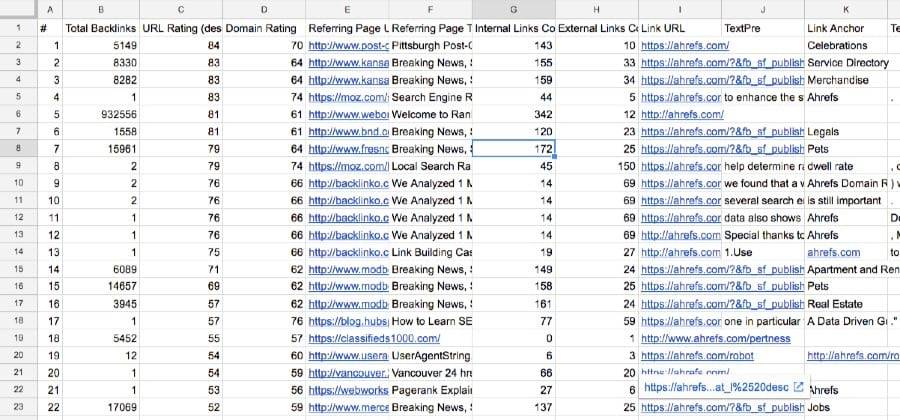Select column B header
Viewport: 900px width, 420px height.
click(101, 9)
